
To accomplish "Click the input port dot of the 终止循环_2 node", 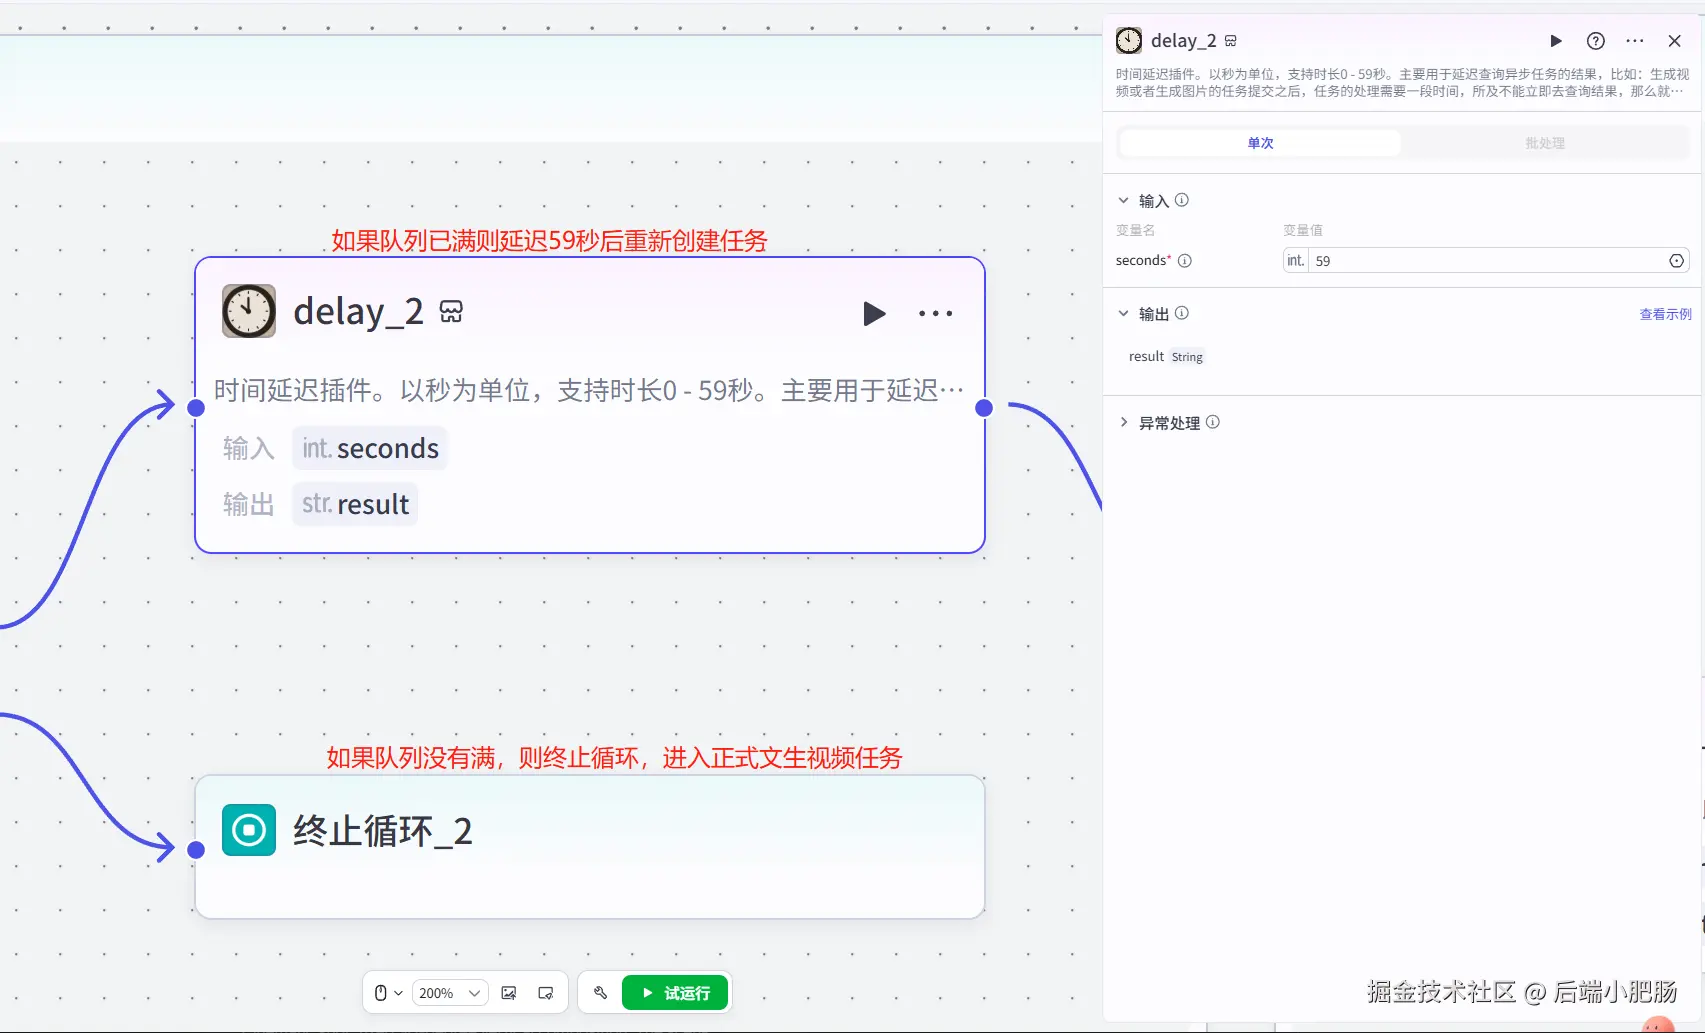I will [196, 850].
